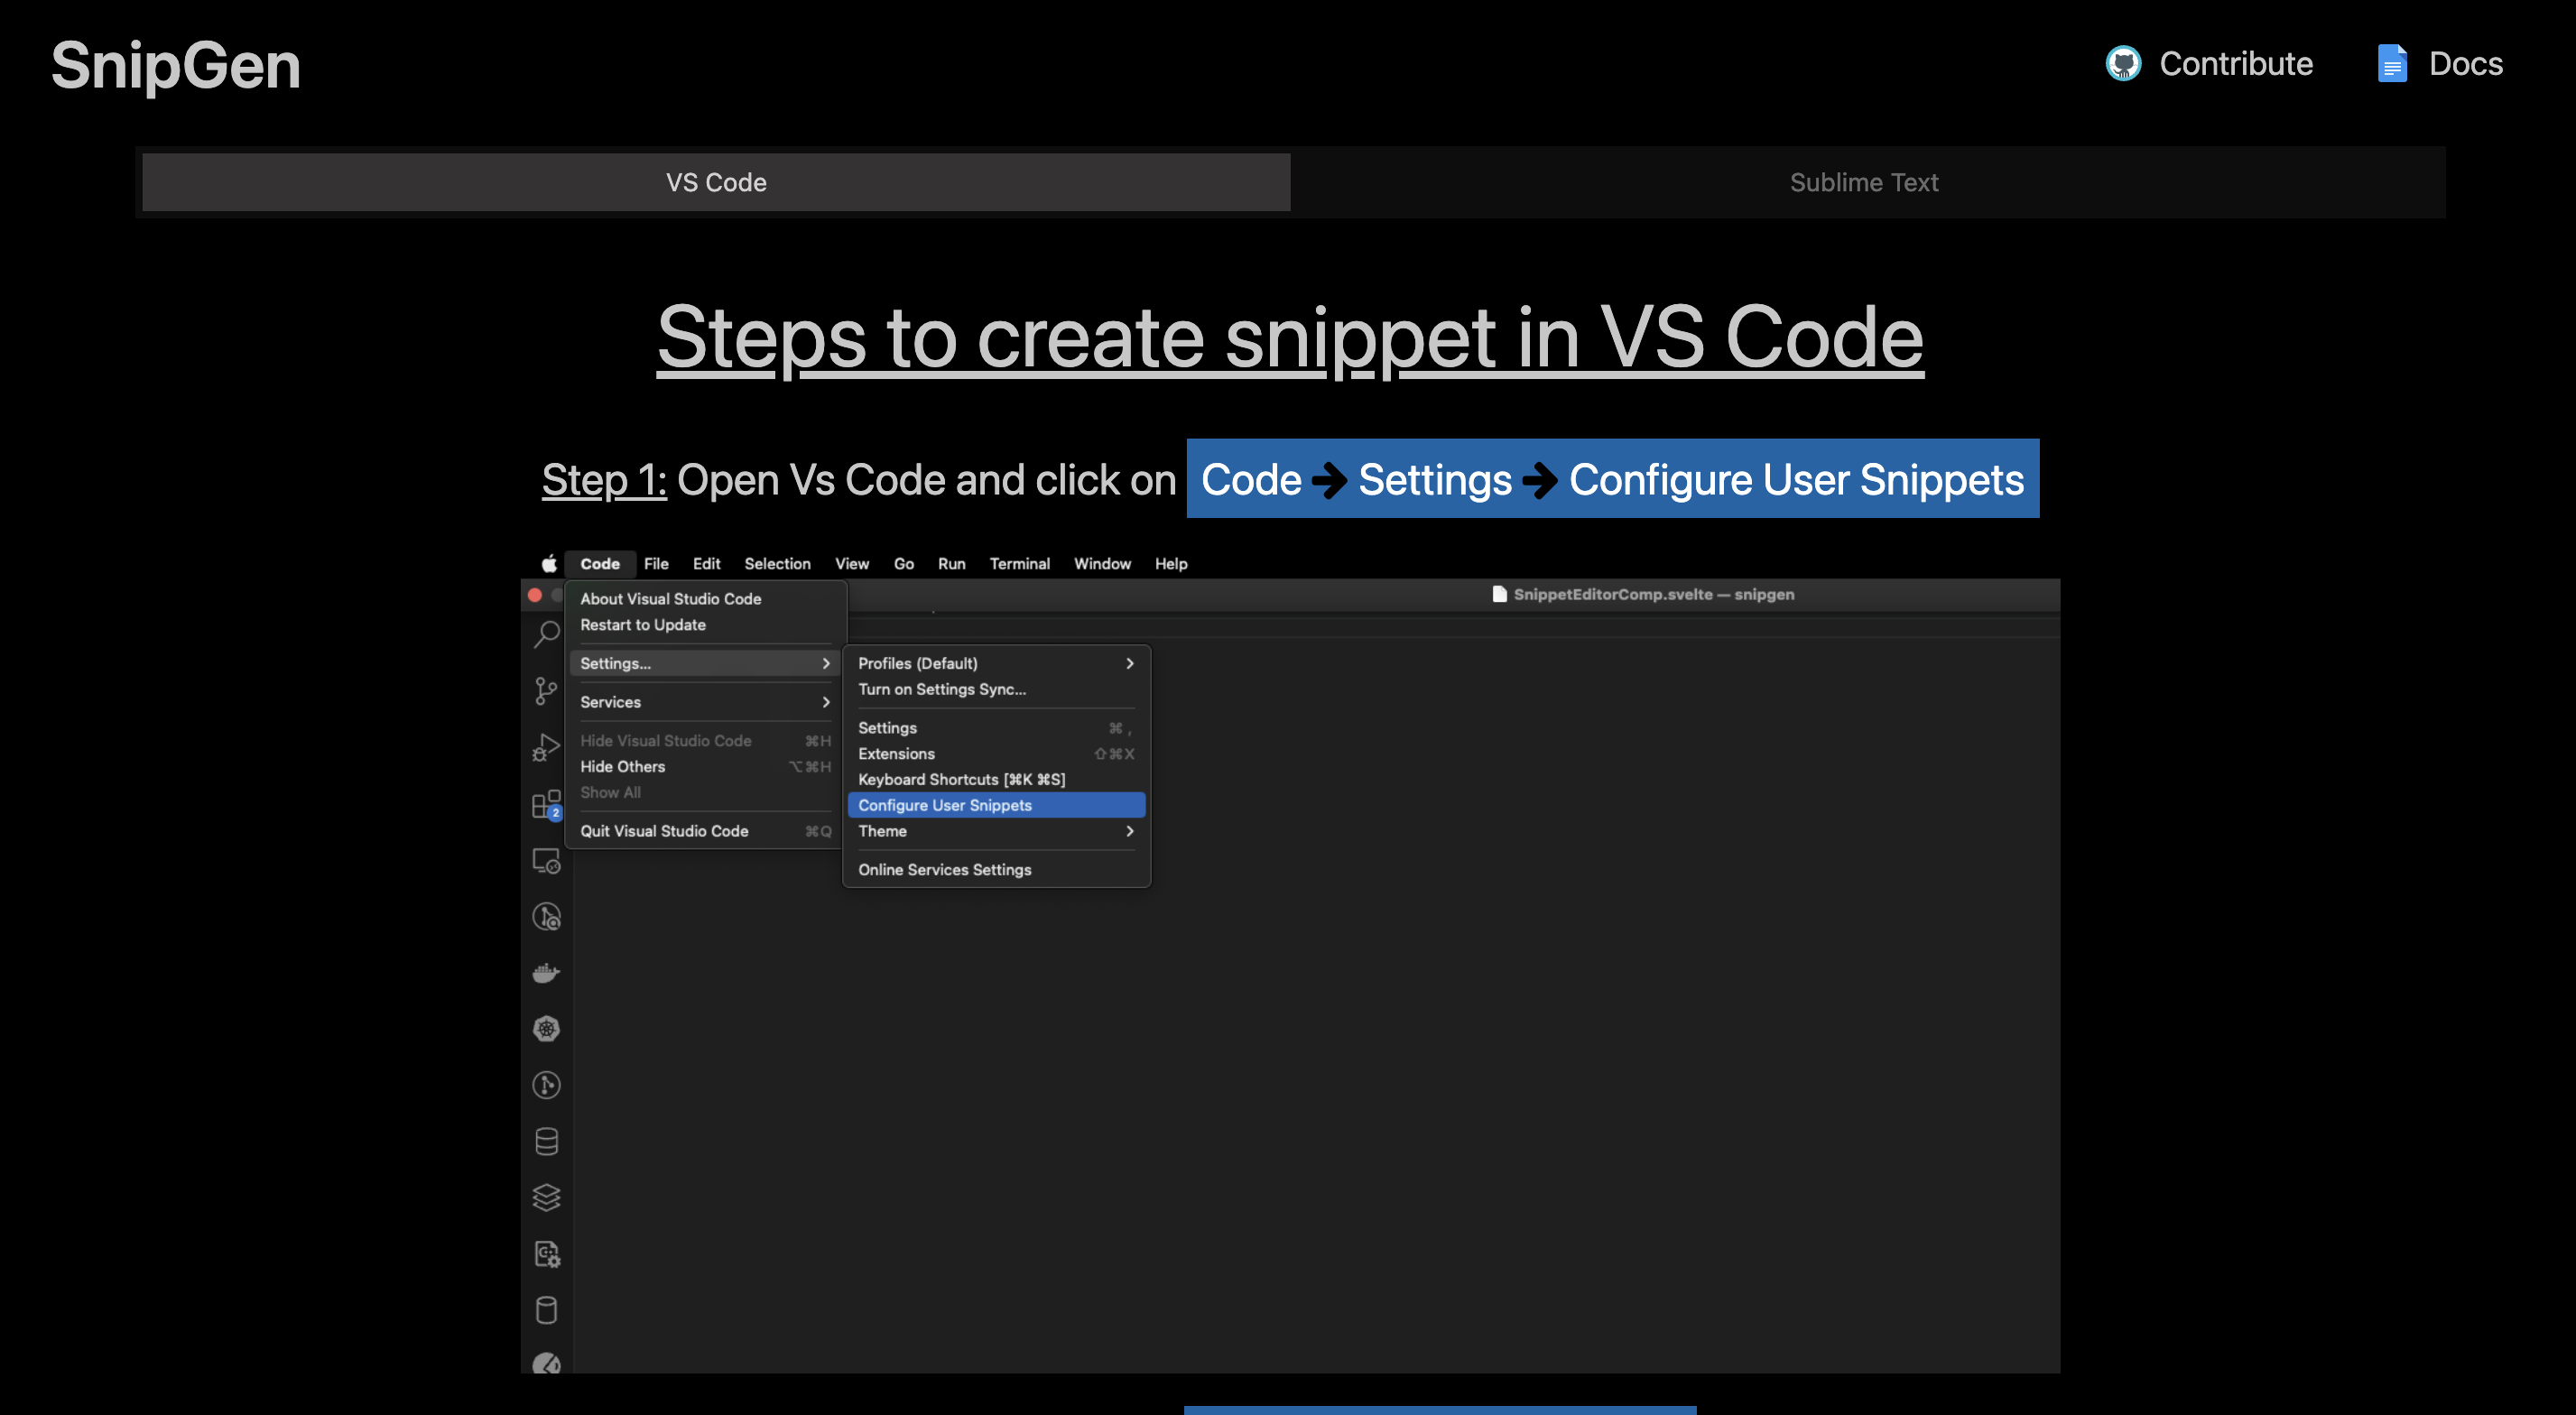Select the highlighted Configure User Snippets entry
Viewport: 2576px width, 1415px height.
(x=996, y=805)
